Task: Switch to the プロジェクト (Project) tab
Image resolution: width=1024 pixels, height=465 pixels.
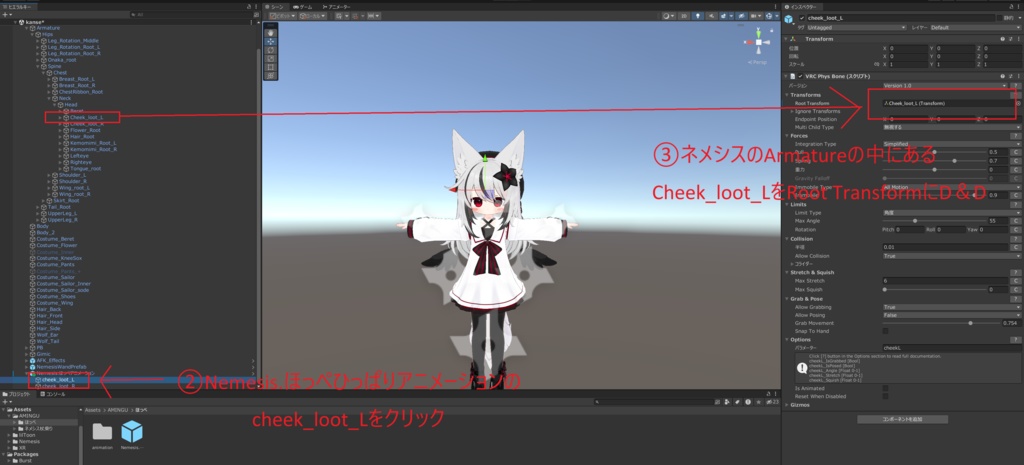Action: pos(19,394)
